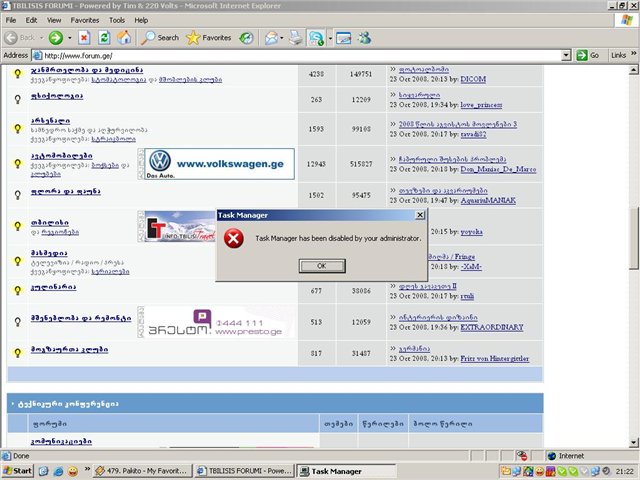Image resolution: width=640 pixels, height=480 pixels.
Task: Open the www.volkswagen.ge banner
Action: (x=219, y=164)
